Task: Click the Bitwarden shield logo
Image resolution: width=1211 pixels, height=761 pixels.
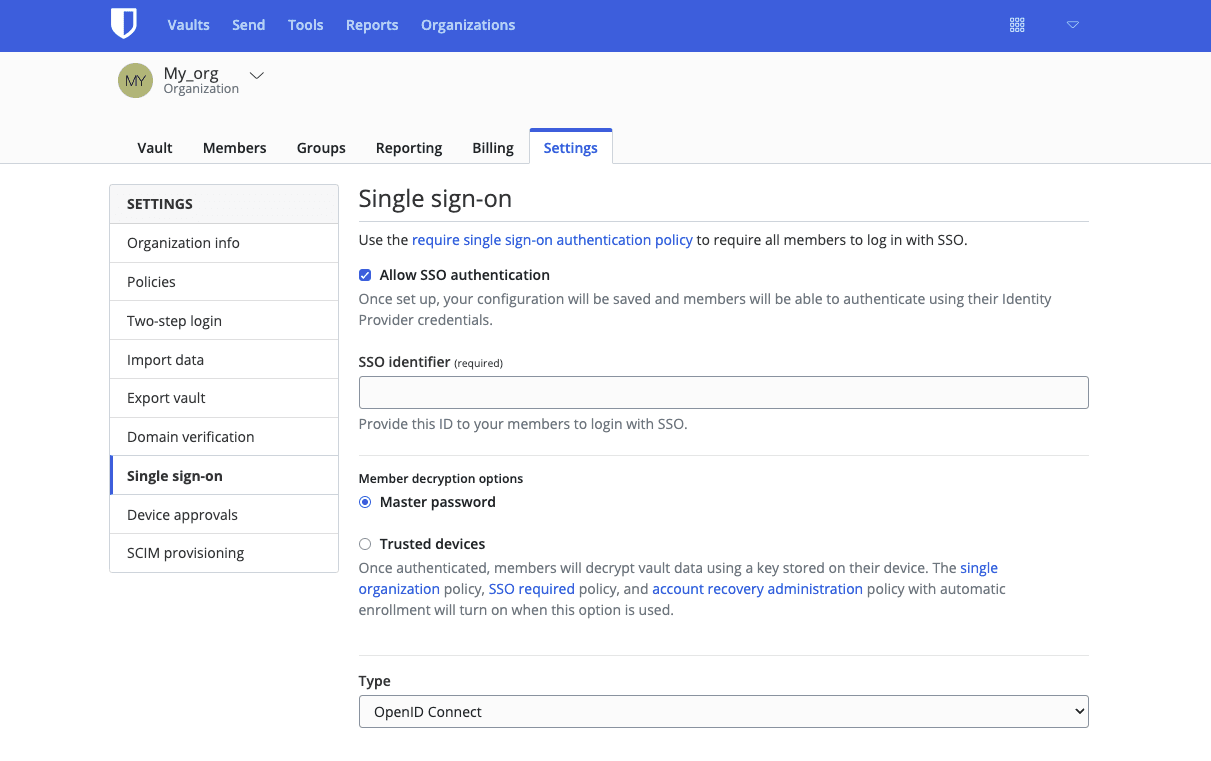Action: (x=124, y=24)
